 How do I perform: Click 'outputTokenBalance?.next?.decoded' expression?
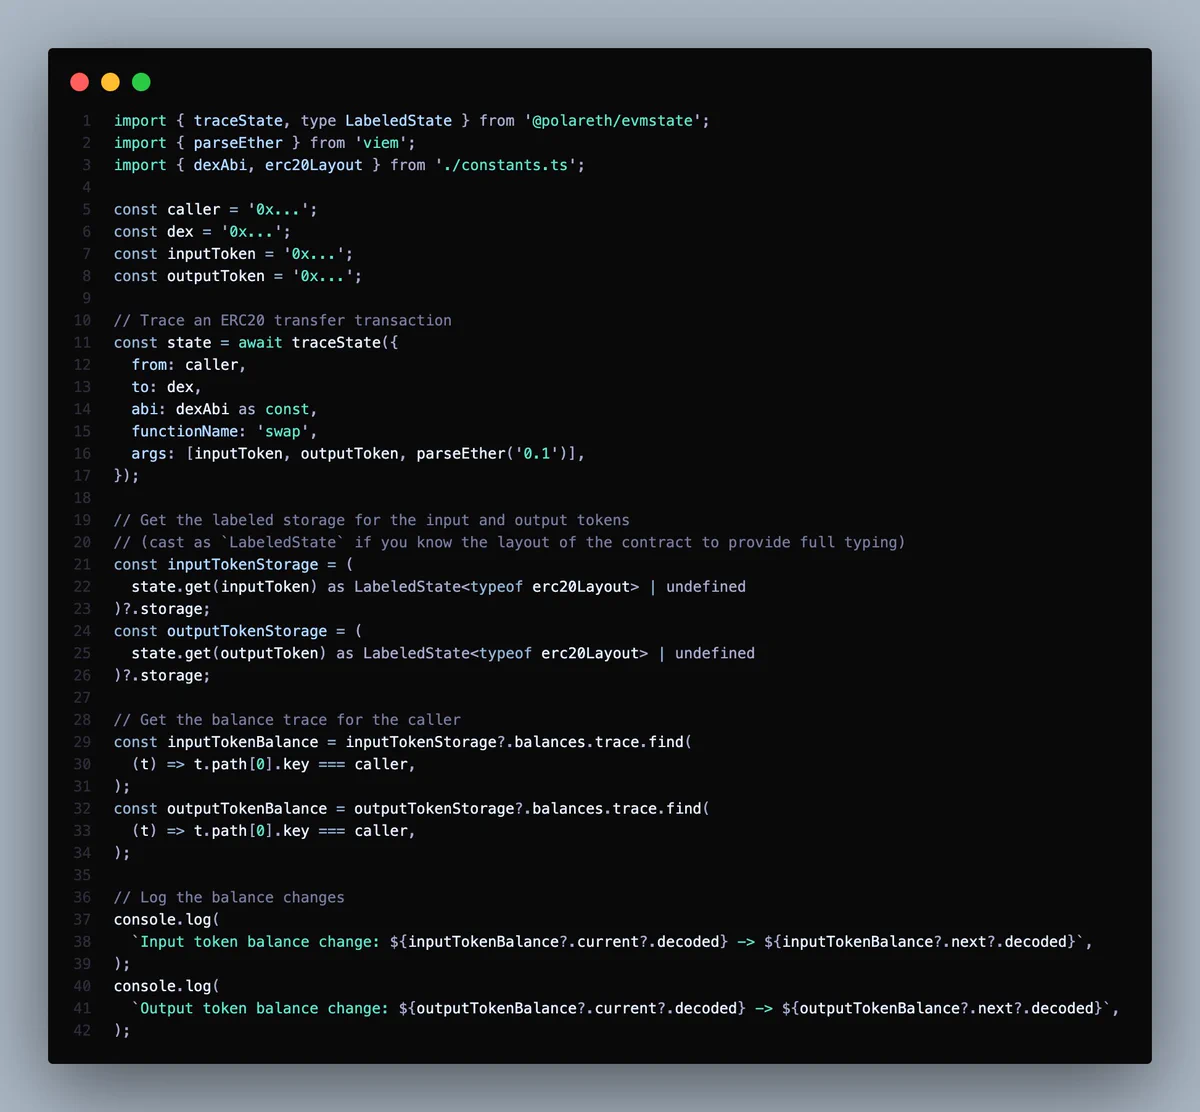coord(946,1009)
